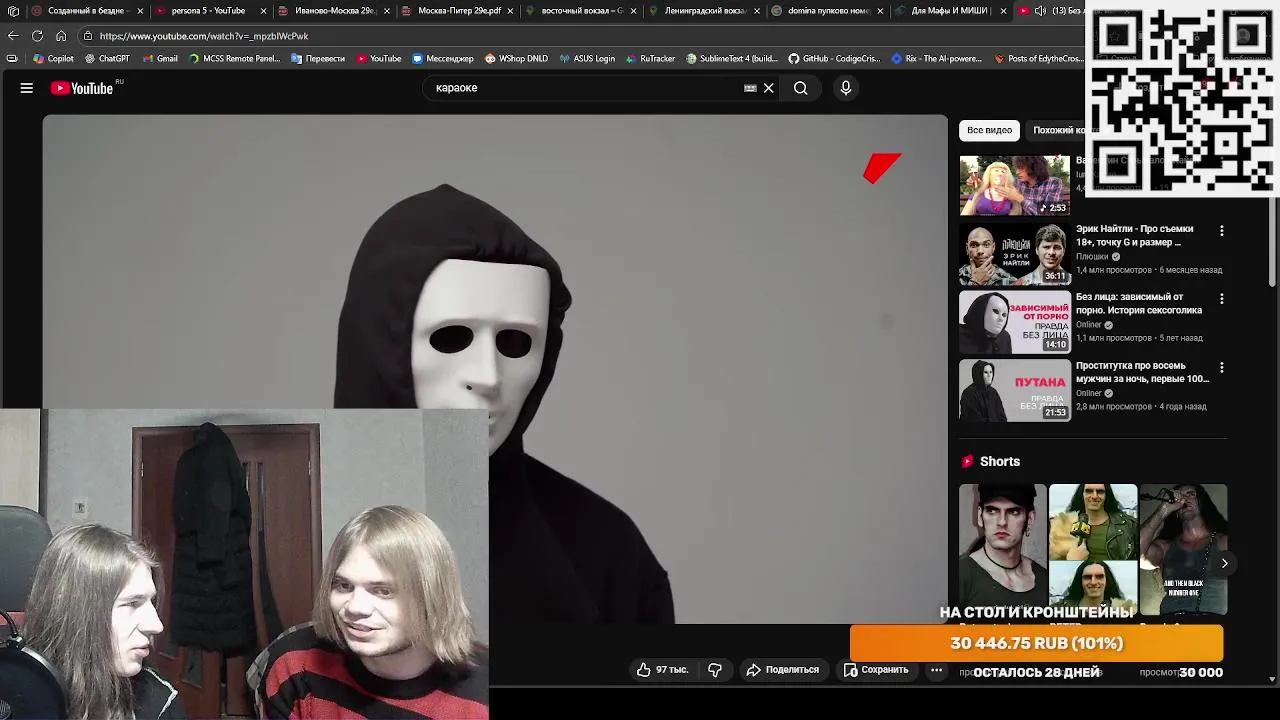Clear the search query with X
This screenshot has height=720, width=1280.
pyautogui.click(x=769, y=88)
